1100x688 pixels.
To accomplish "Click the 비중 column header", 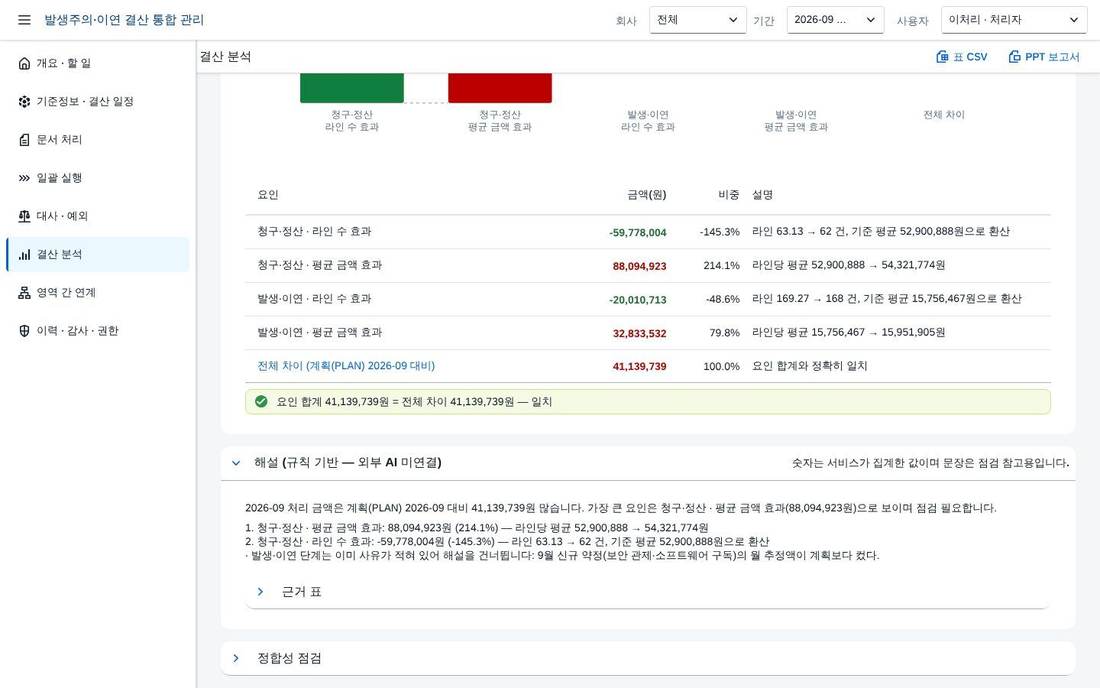I will (x=728, y=195).
